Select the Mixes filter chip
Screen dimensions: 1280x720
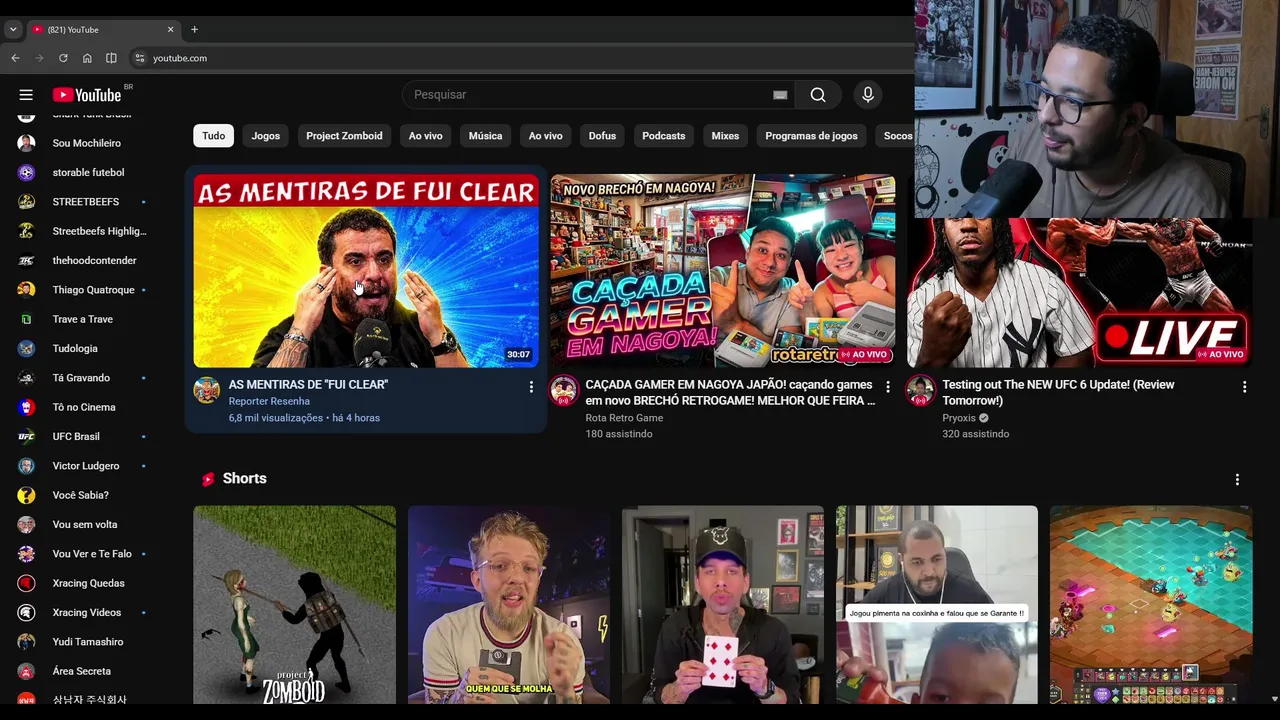point(725,136)
